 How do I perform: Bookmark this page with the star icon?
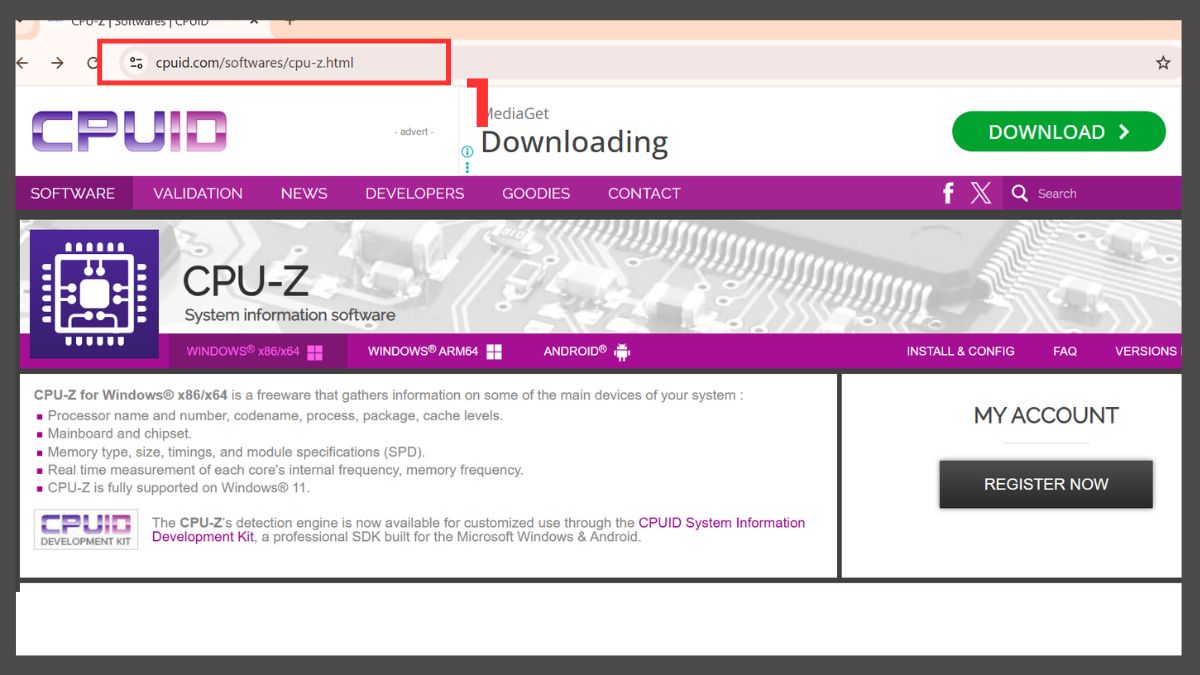[1163, 63]
